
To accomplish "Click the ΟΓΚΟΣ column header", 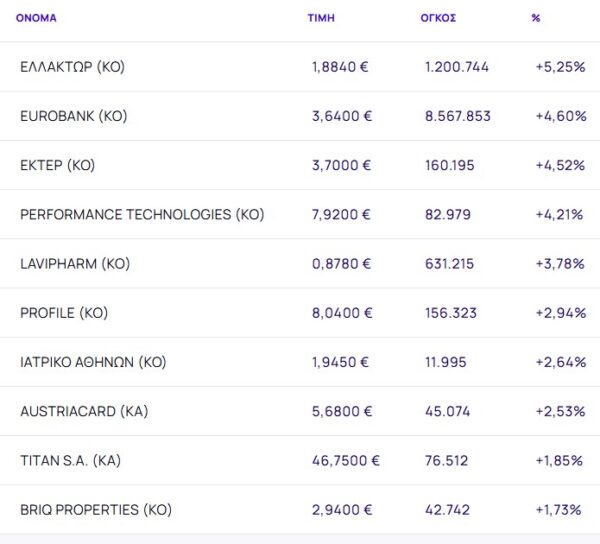I will [438, 18].
